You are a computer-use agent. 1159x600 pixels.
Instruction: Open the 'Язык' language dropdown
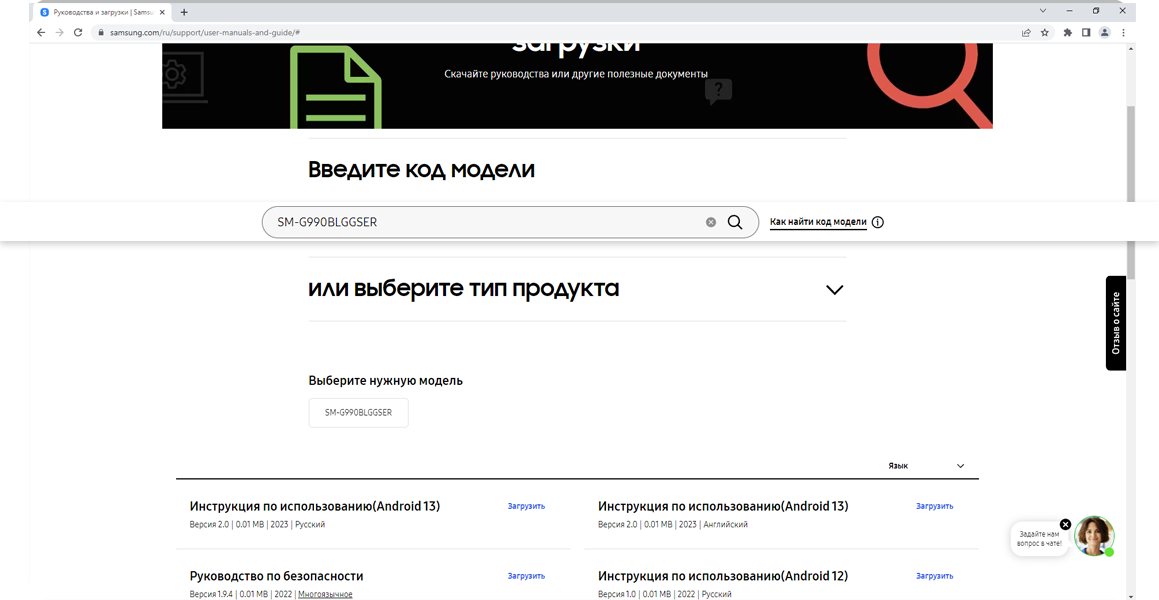pos(927,466)
